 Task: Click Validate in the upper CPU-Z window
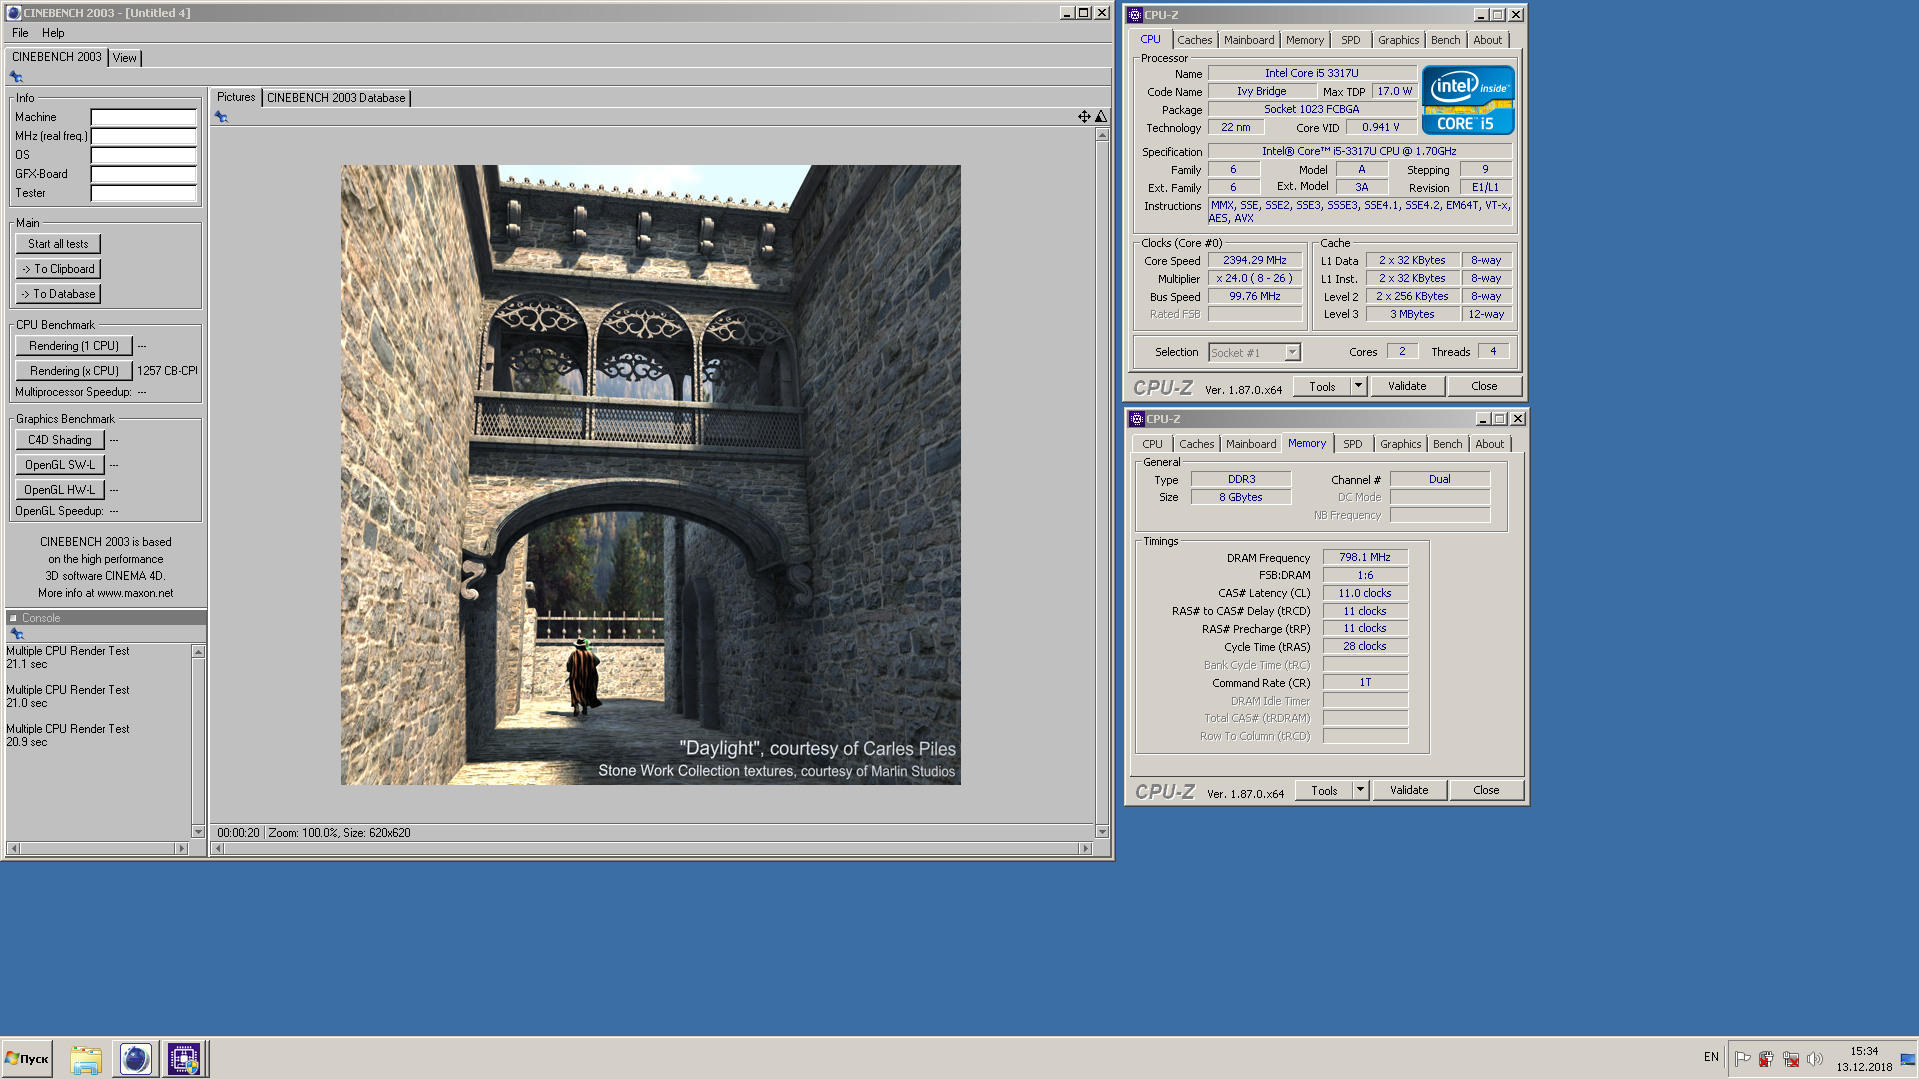[x=1407, y=386]
